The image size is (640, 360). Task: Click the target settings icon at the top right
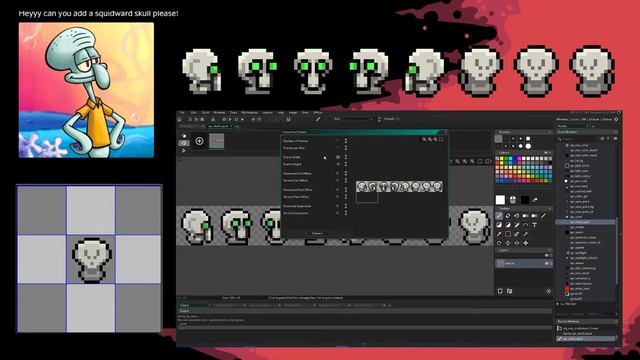point(616,119)
